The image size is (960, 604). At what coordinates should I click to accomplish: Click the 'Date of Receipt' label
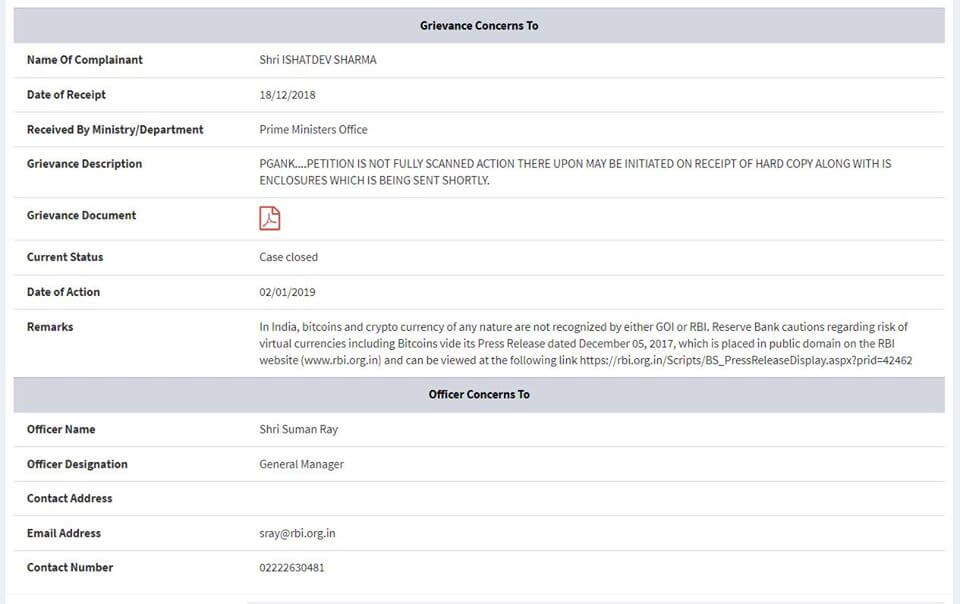coord(66,95)
